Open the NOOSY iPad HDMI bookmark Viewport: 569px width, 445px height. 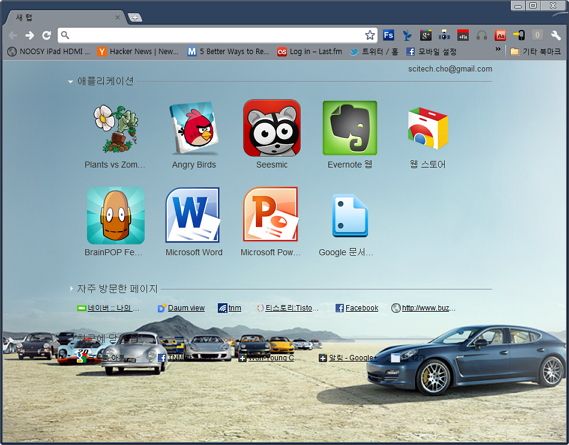coord(48,52)
